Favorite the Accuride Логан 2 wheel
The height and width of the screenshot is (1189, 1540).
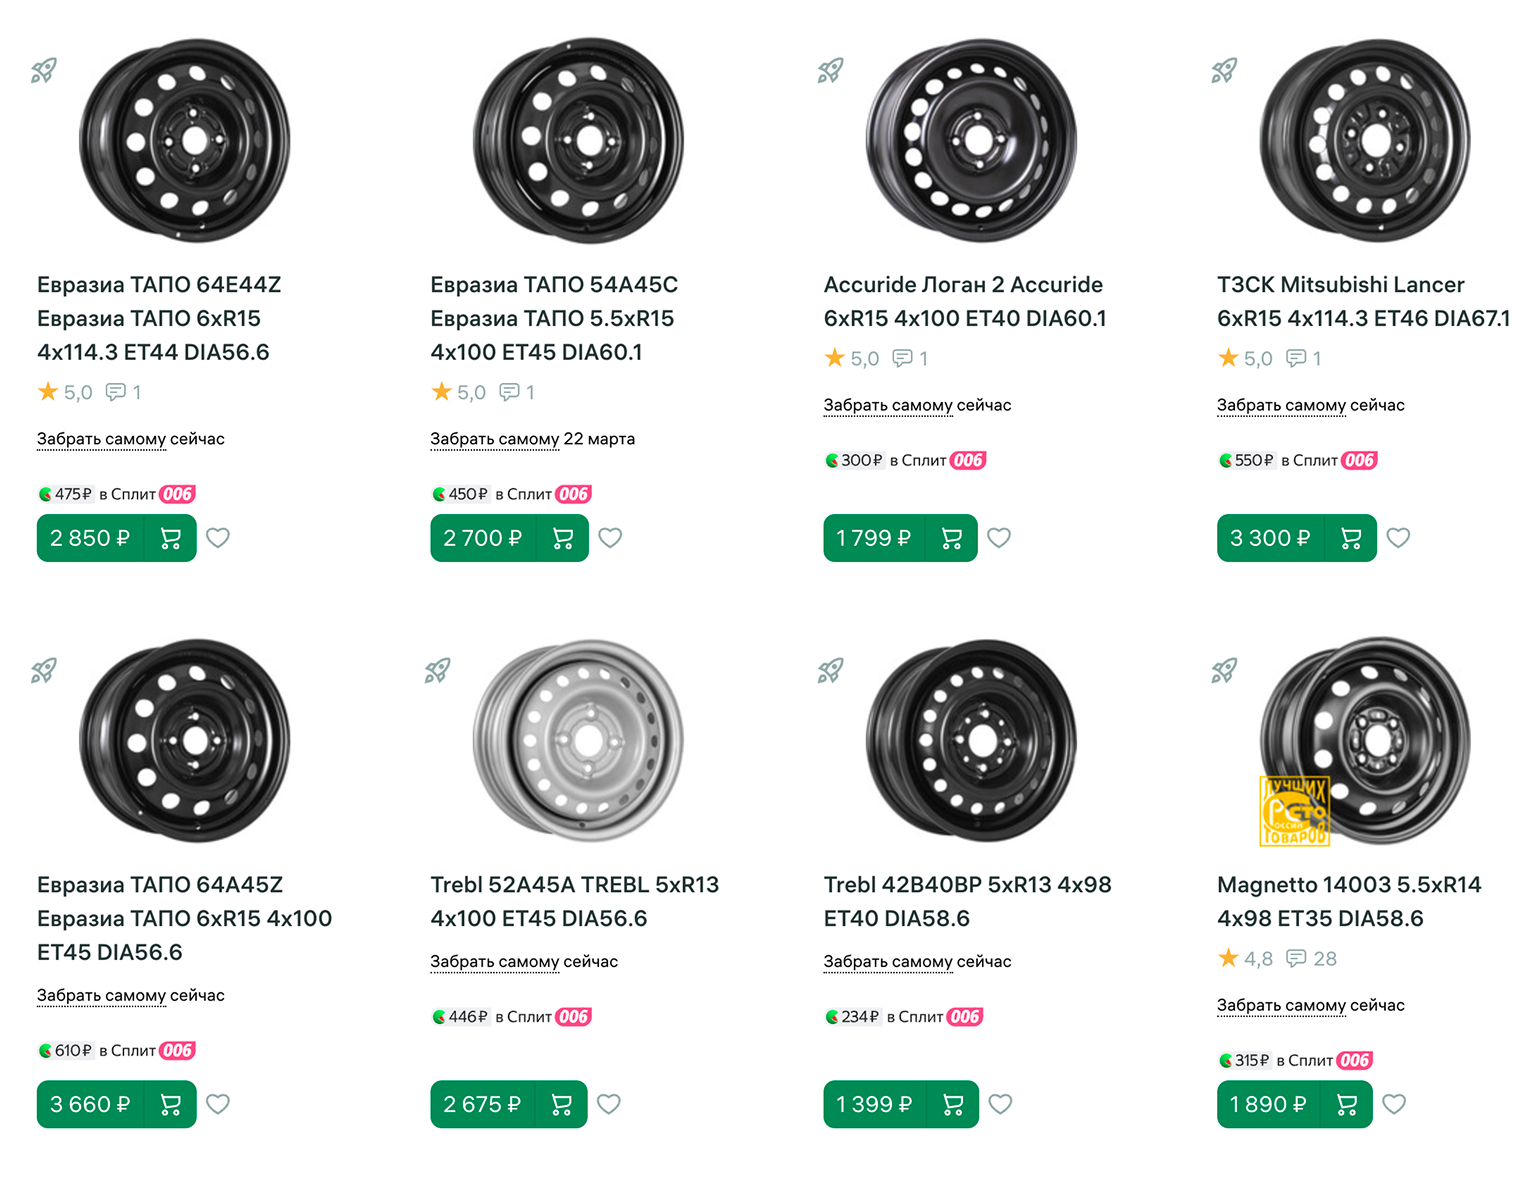pos(999,538)
